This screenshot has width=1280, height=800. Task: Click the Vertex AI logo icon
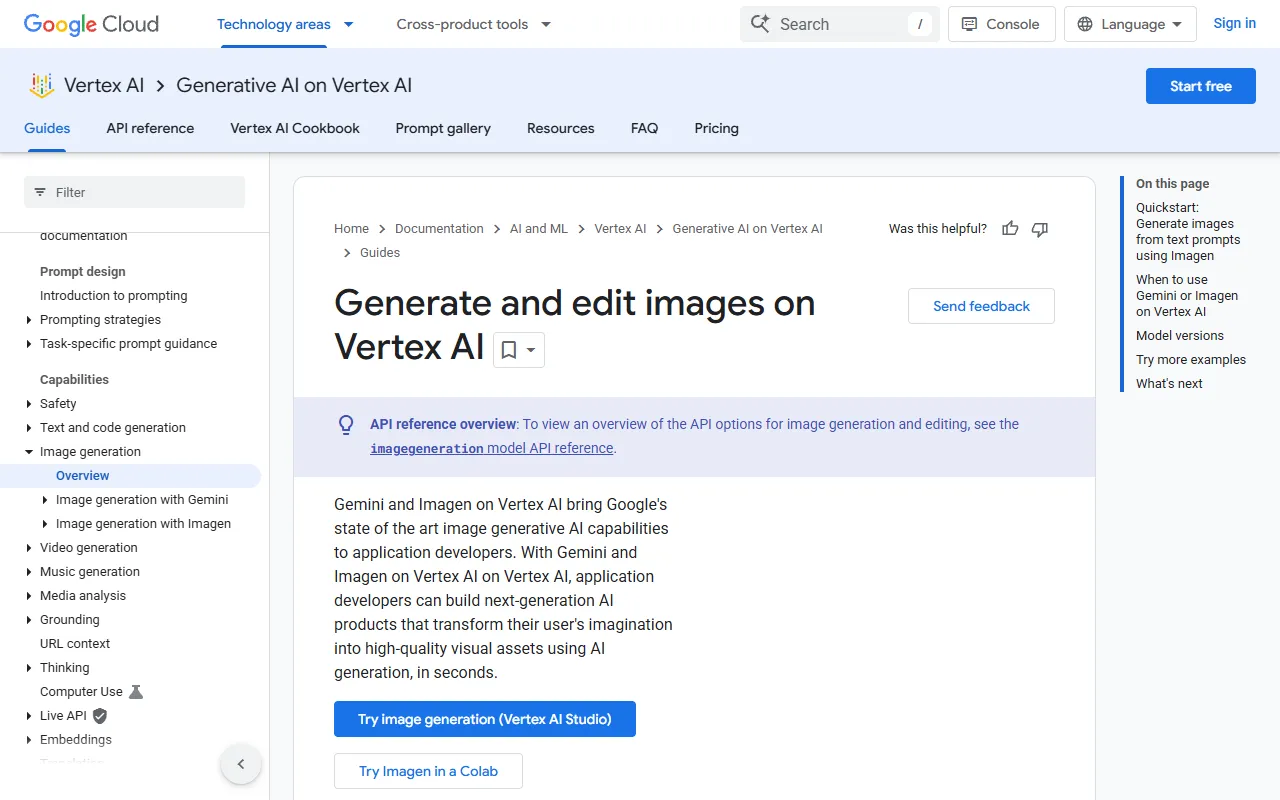click(x=41, y=86)
